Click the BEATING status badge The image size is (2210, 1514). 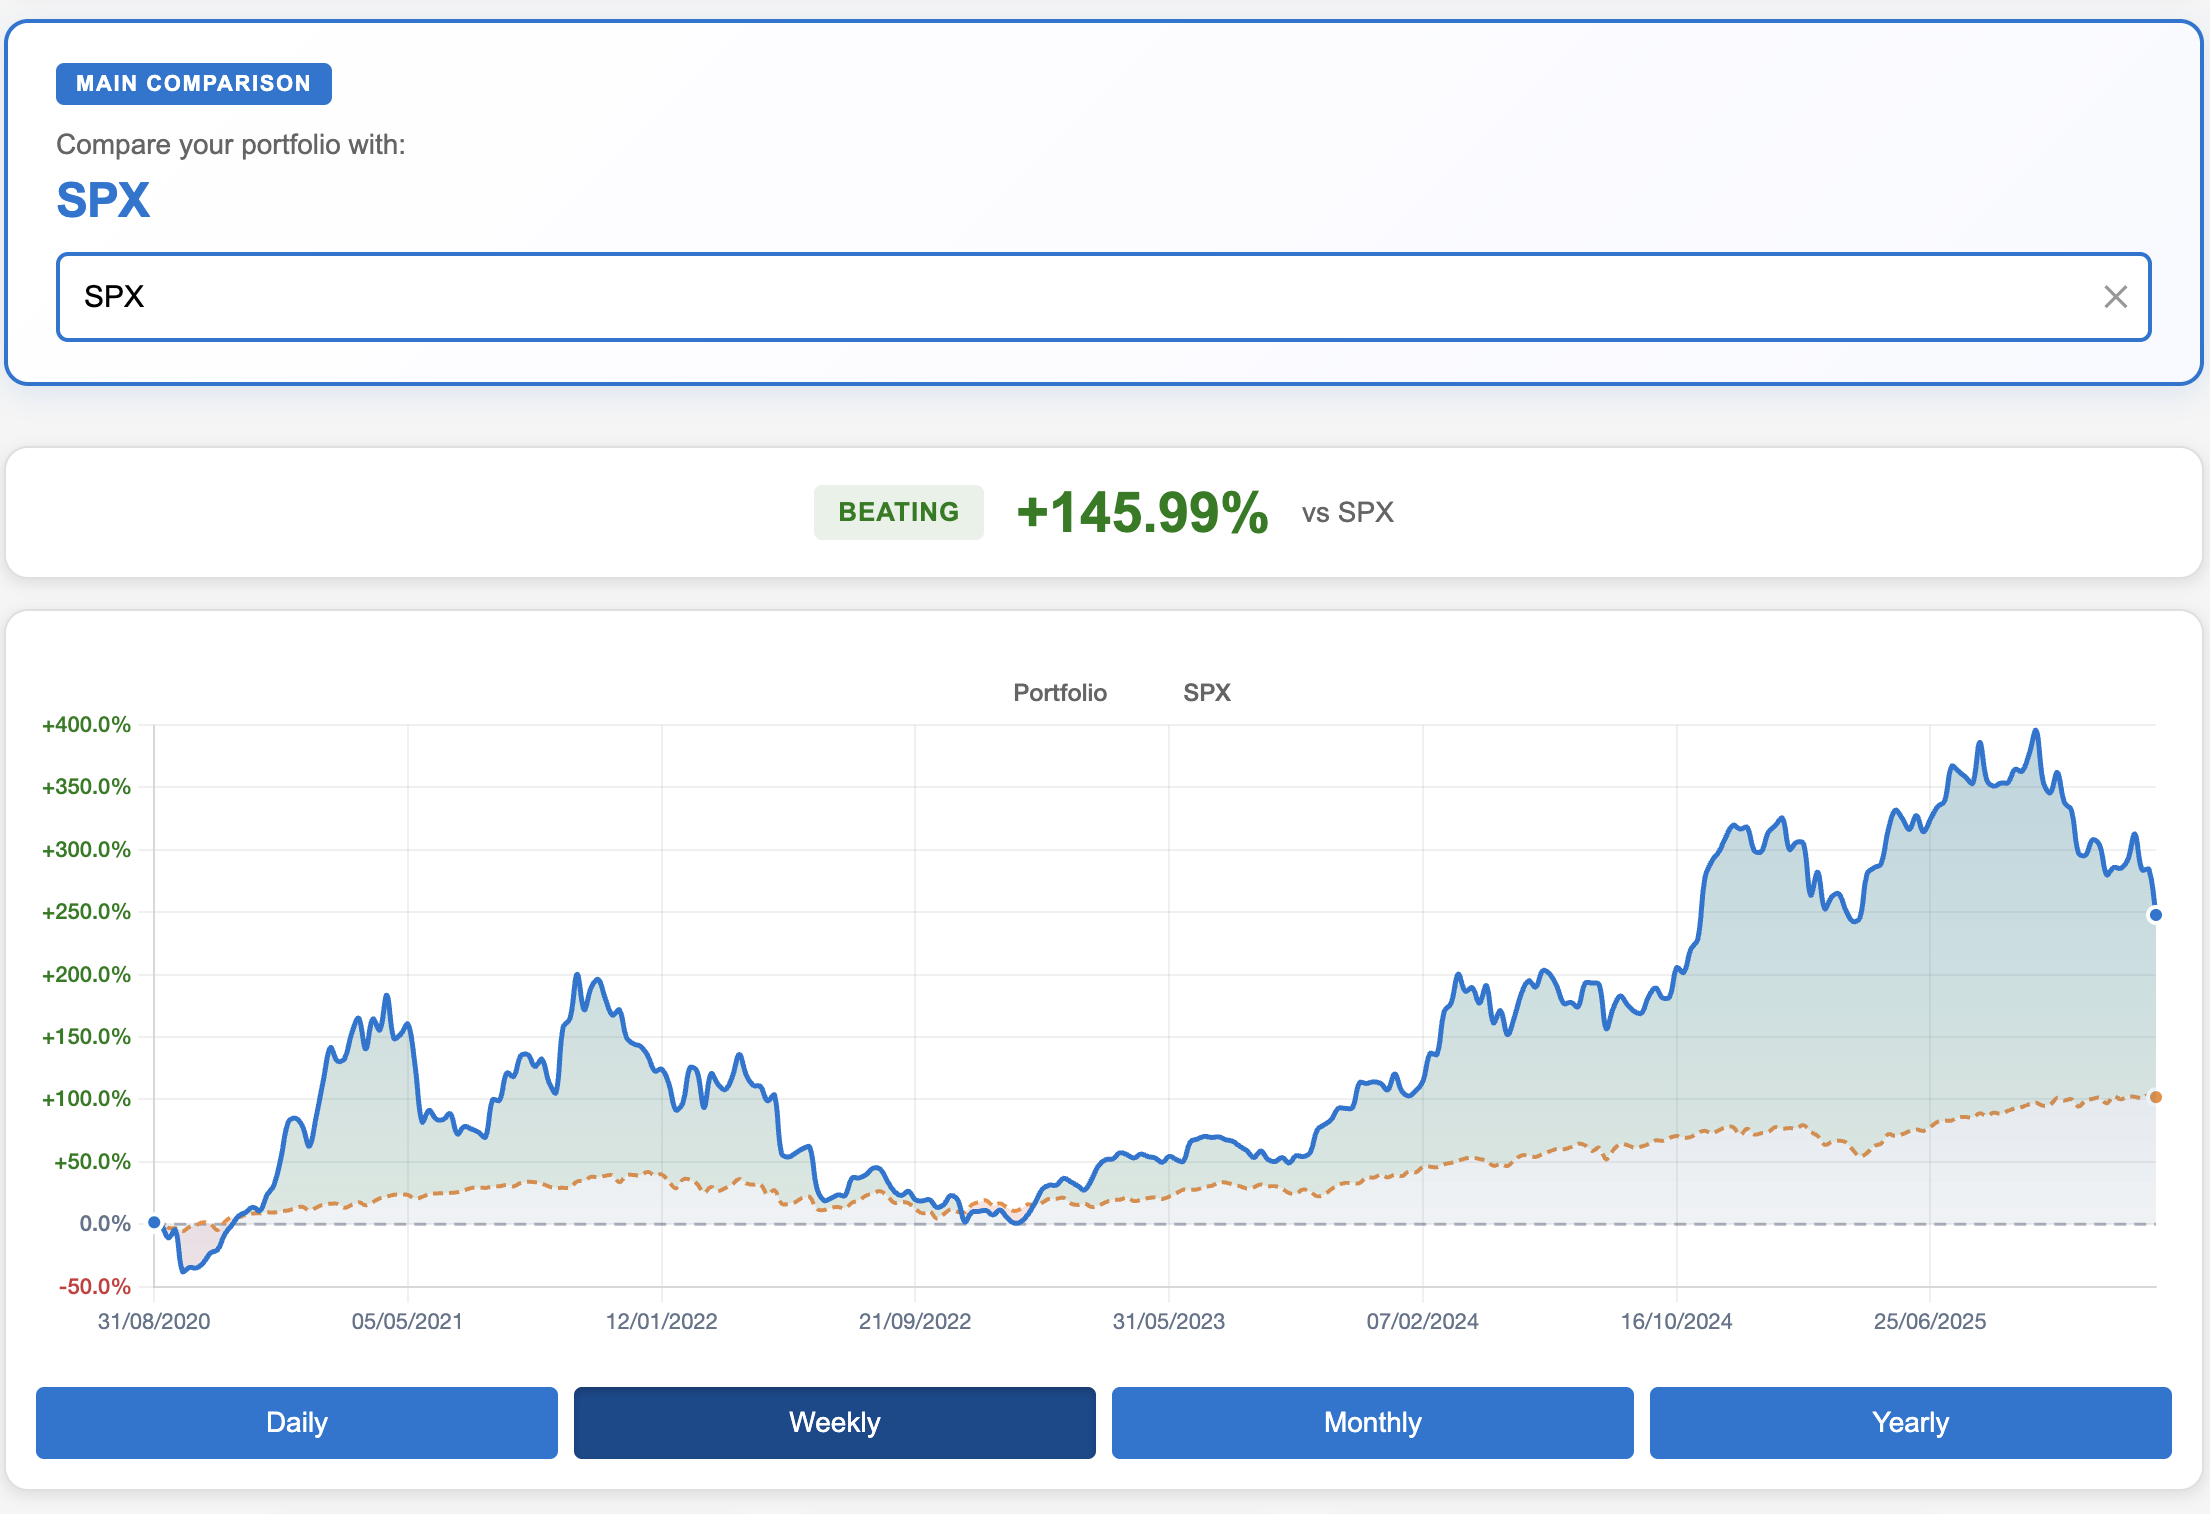899,512
